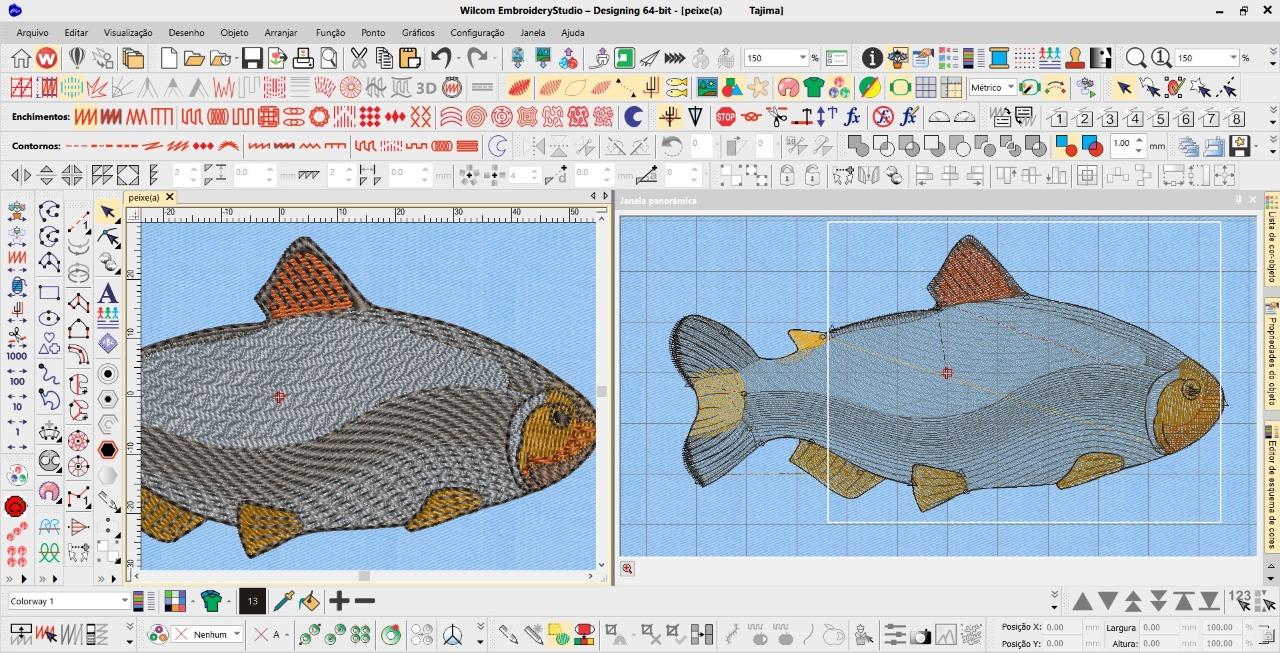Open the Configuração menu
Viewport: 1280px width, 653px height.
click(477, 33)
